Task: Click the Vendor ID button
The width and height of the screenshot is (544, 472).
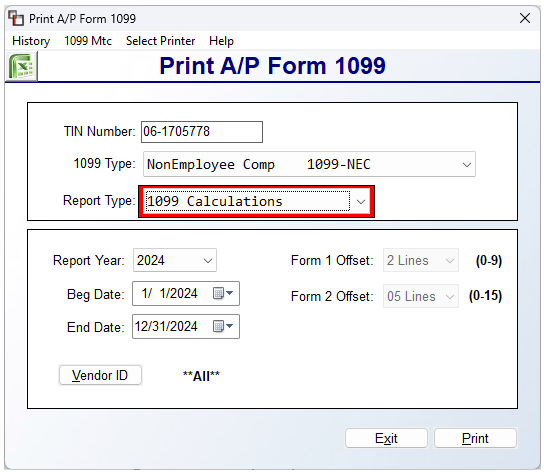Action: (100, 375)
